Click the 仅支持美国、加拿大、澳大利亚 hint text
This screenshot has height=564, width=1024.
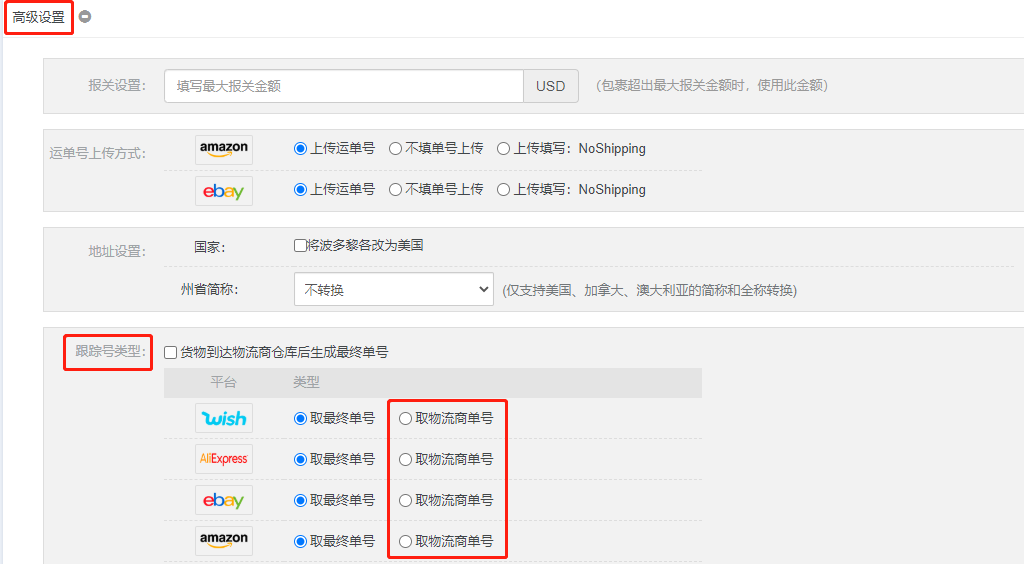[x=650, y=290]
